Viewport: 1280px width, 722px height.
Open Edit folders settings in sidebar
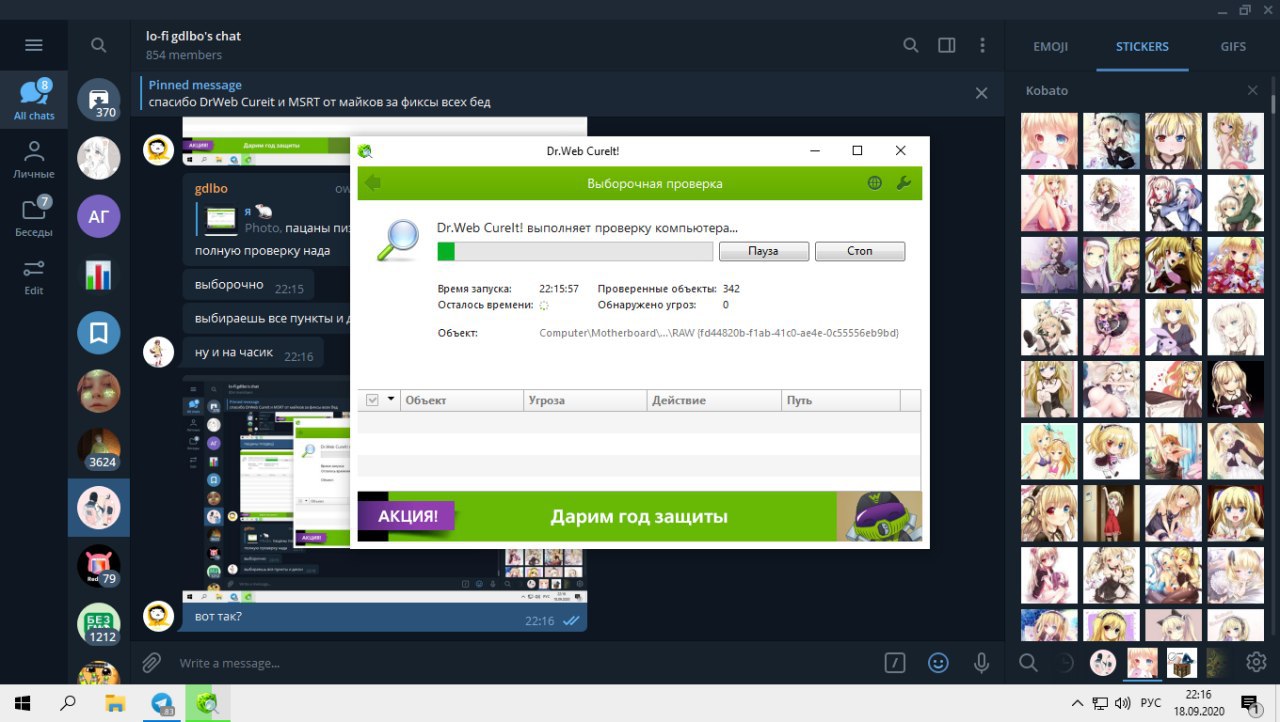(x=34, y=275)
